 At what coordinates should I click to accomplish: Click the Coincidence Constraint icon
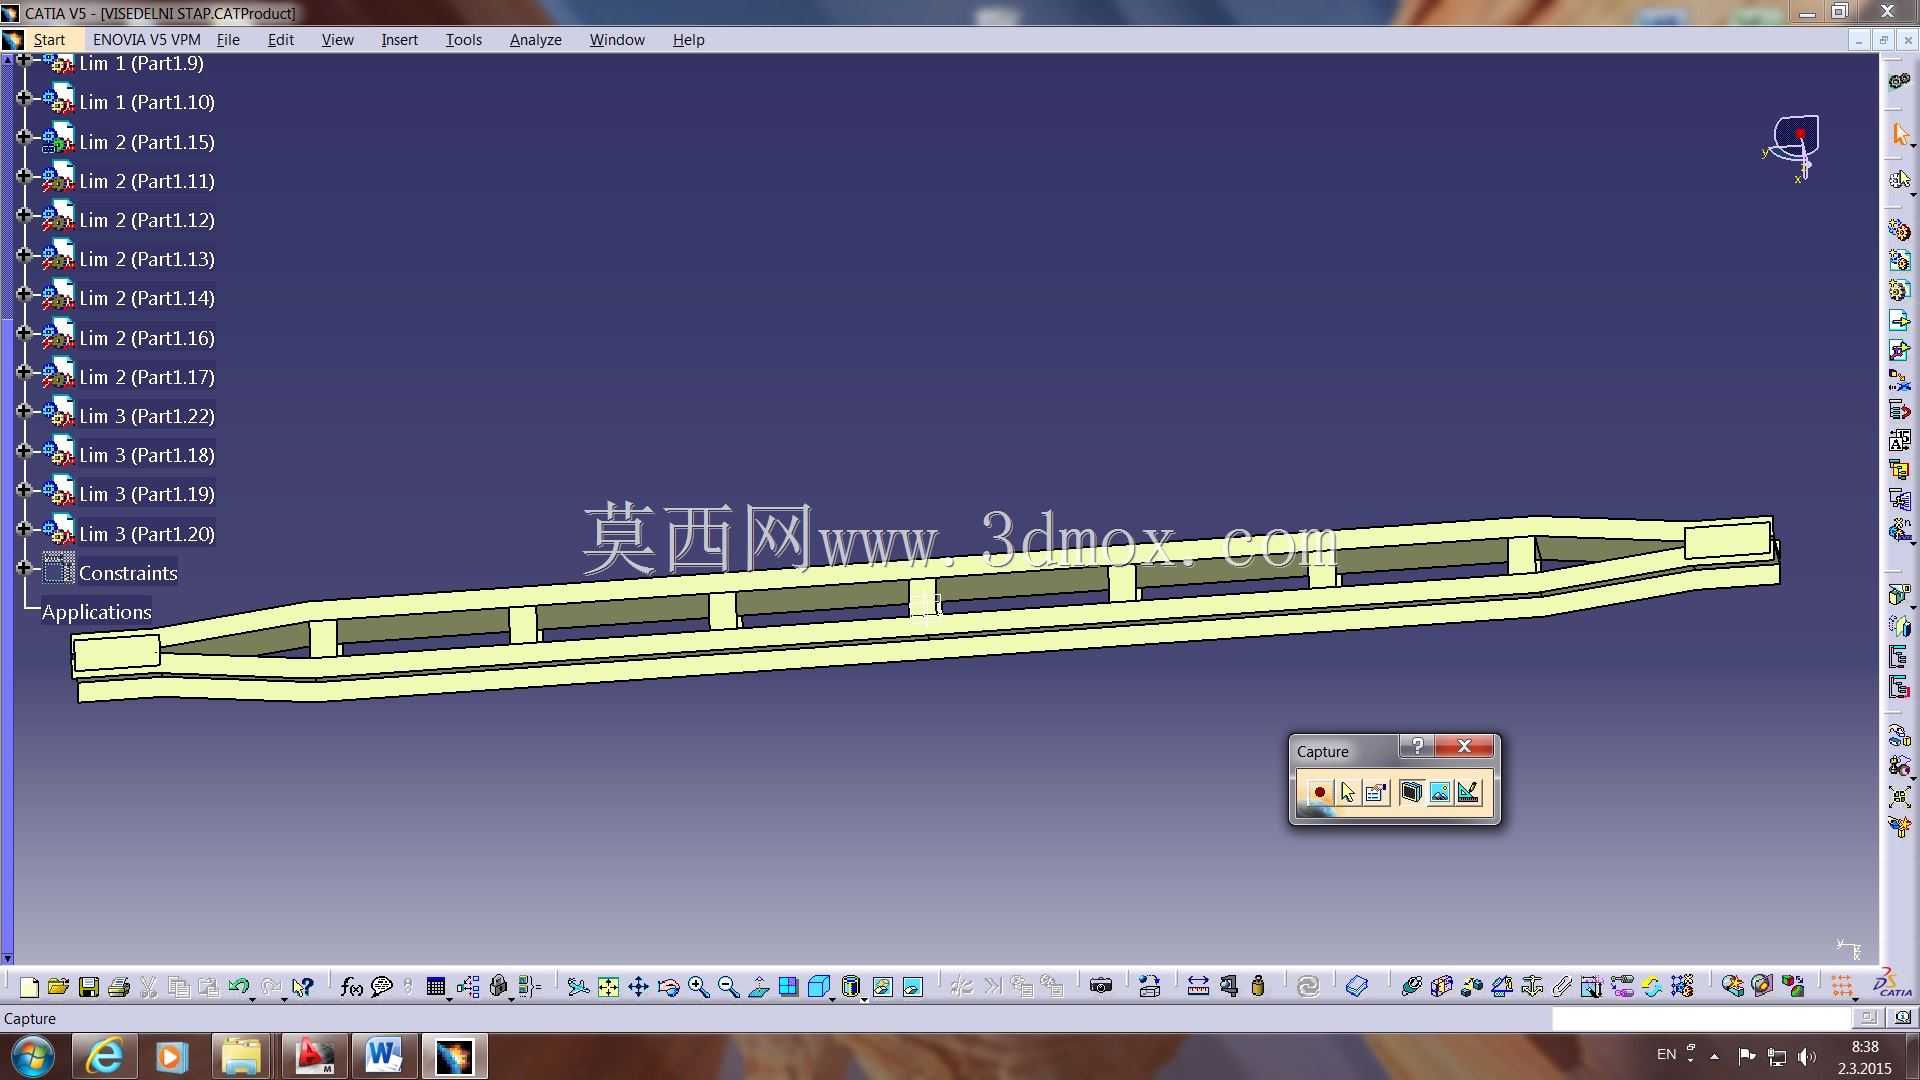coord(1411,988)
